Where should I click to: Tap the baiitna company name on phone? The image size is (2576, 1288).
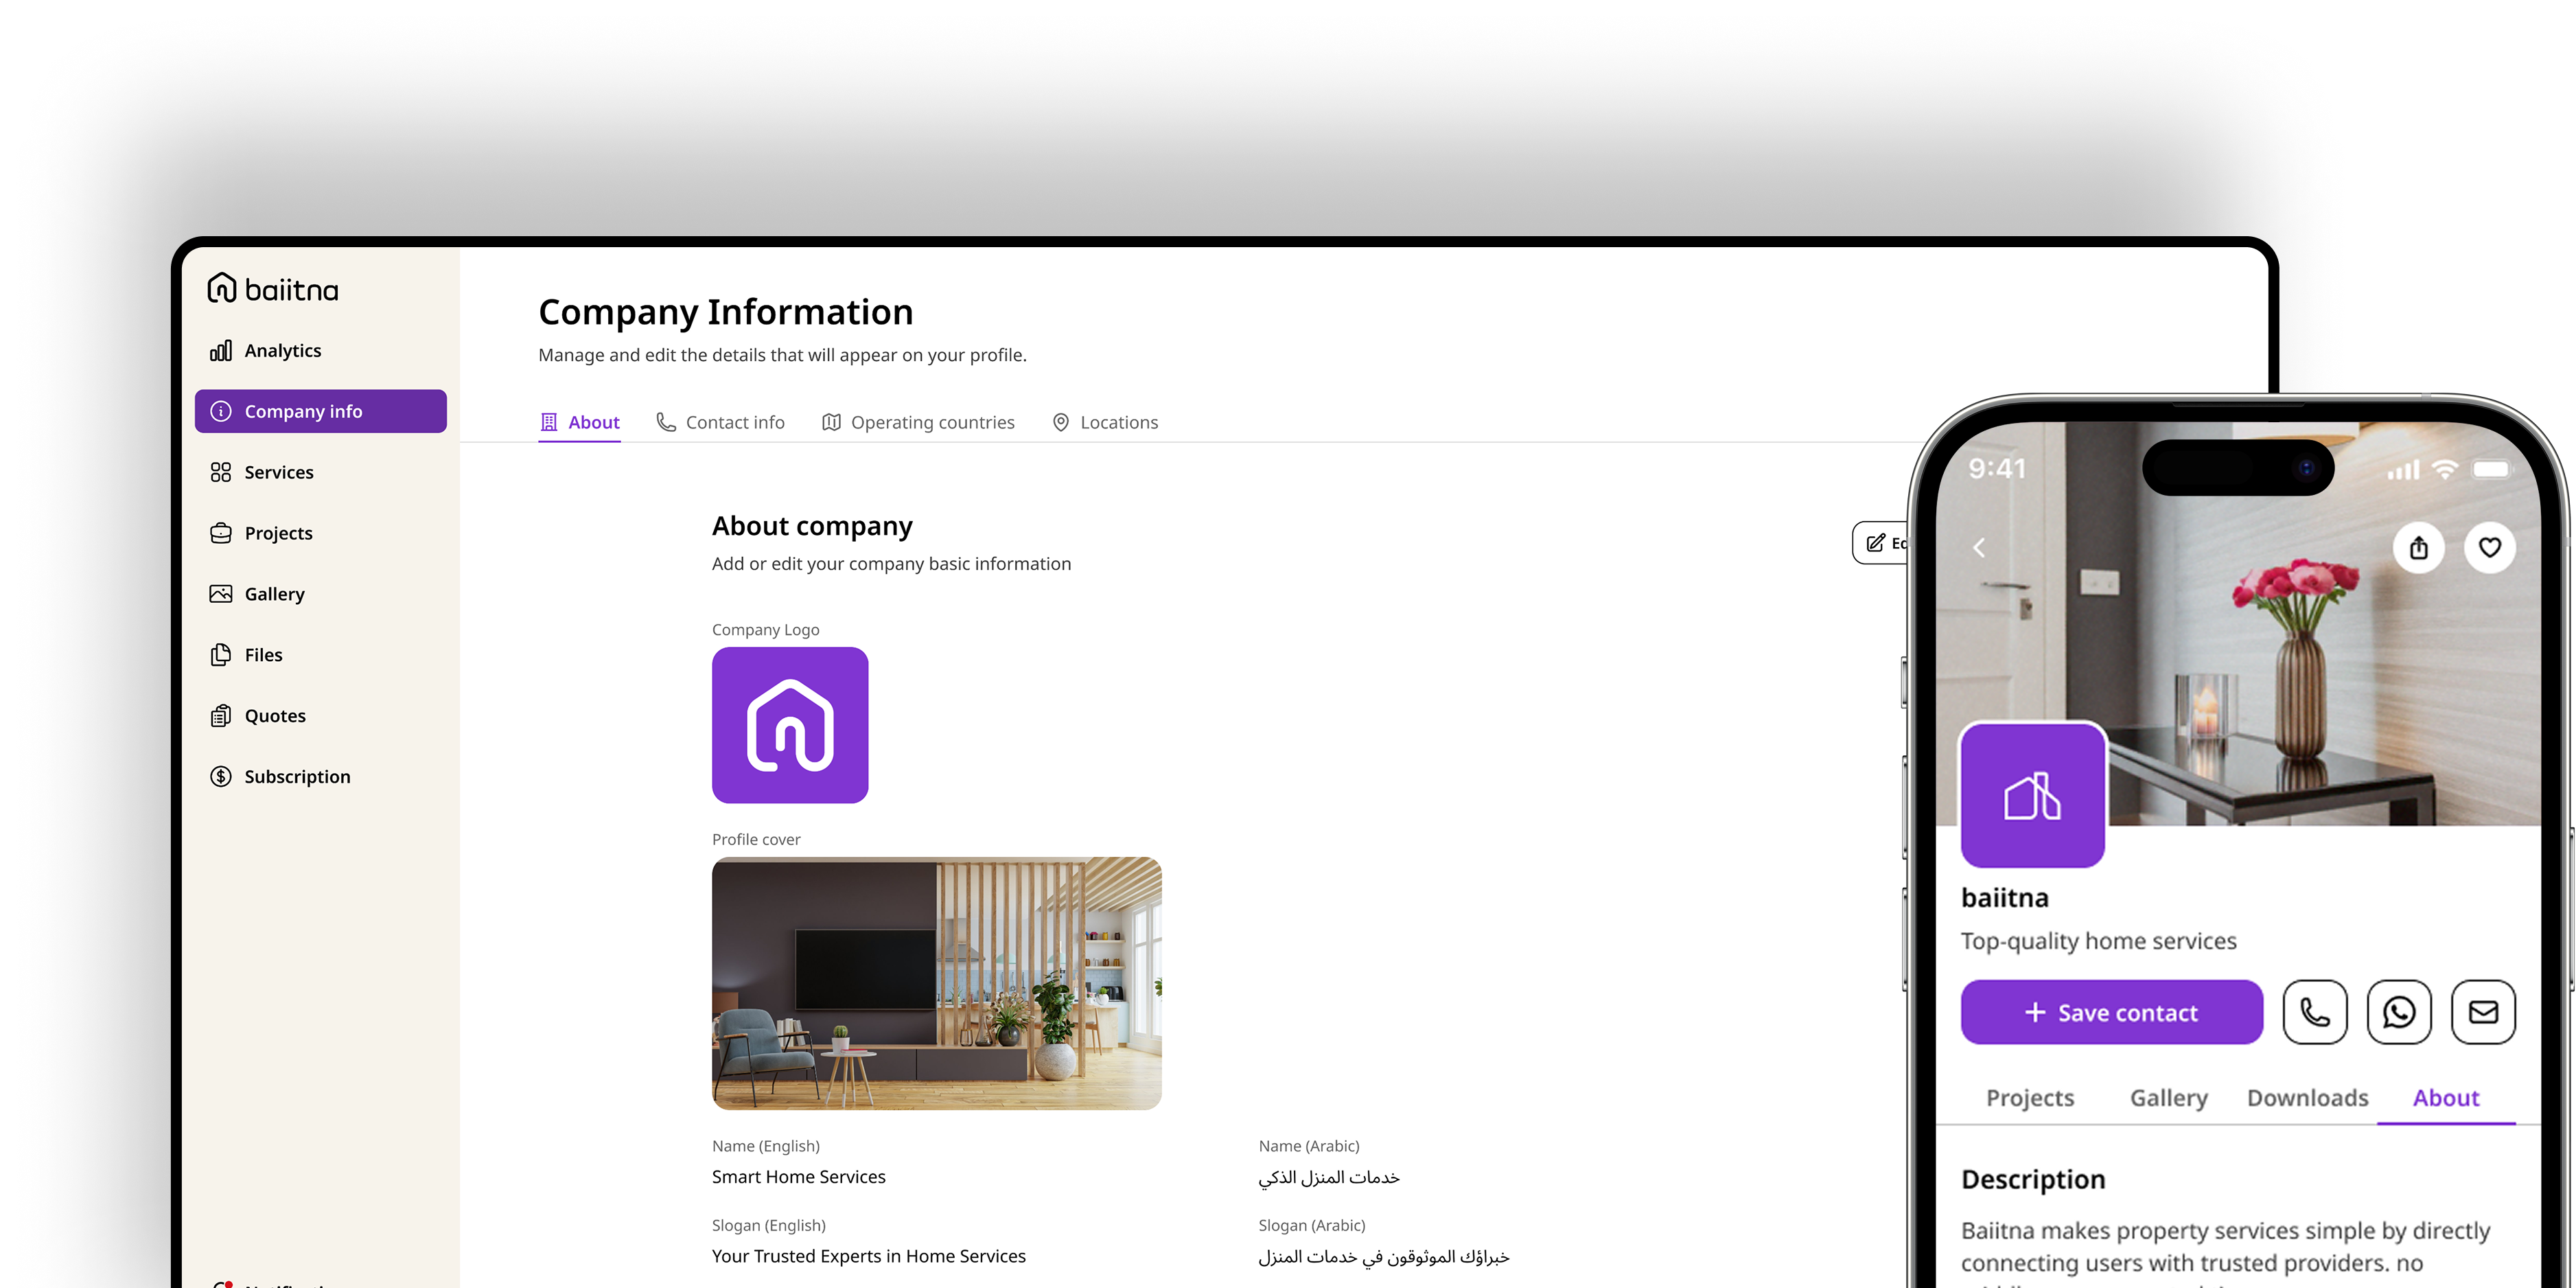point(2005,898)
